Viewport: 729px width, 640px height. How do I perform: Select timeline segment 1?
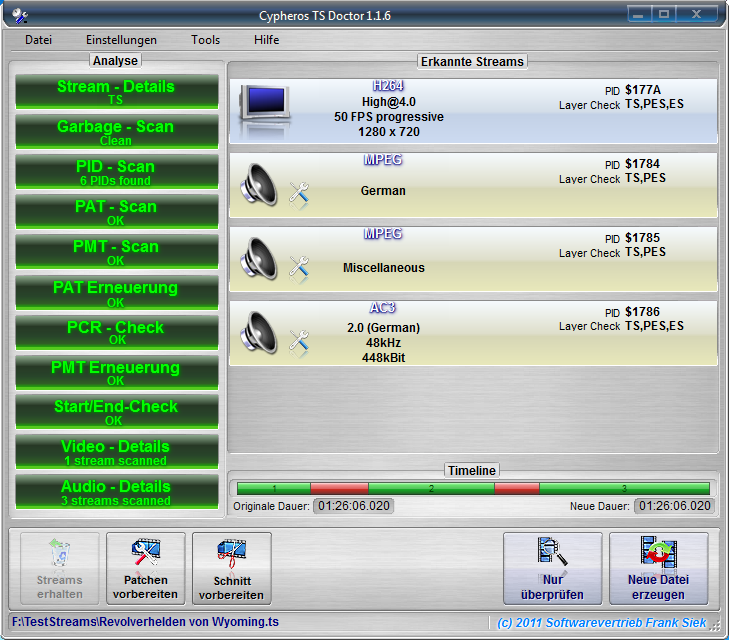click(274, 488)
